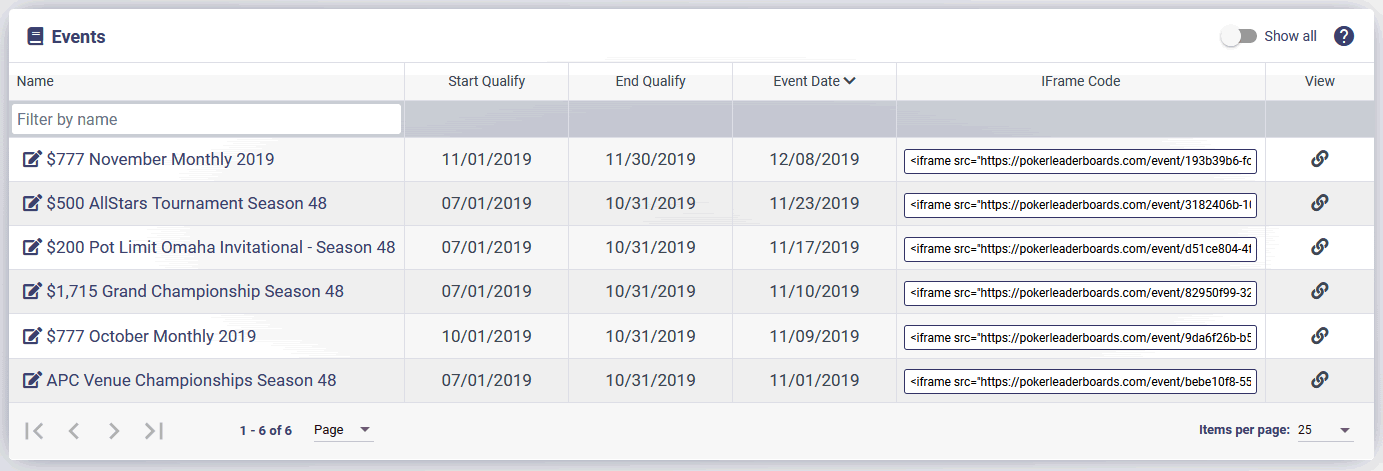Sort by Start Qualify column header
The image size is (1383, 471).
click(x=486, y=82)
